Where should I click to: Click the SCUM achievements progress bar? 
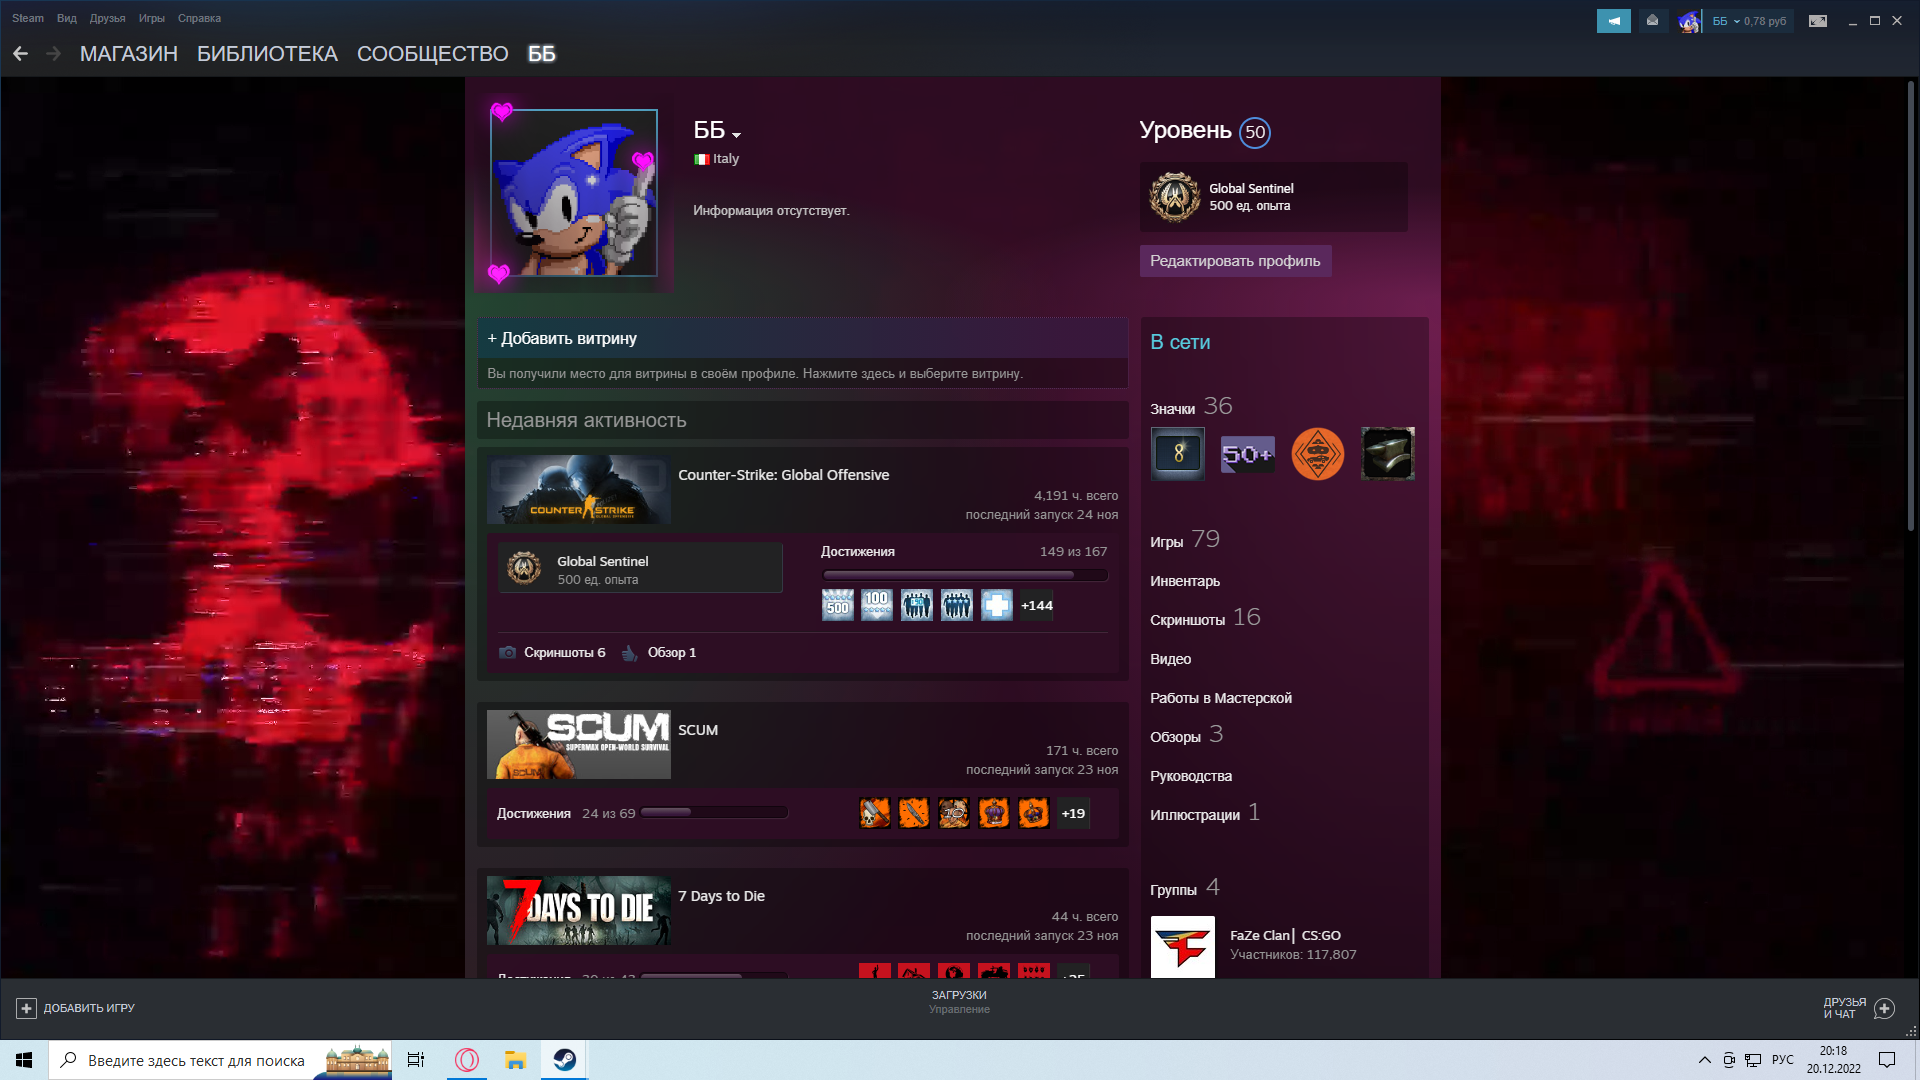(714, 812)
